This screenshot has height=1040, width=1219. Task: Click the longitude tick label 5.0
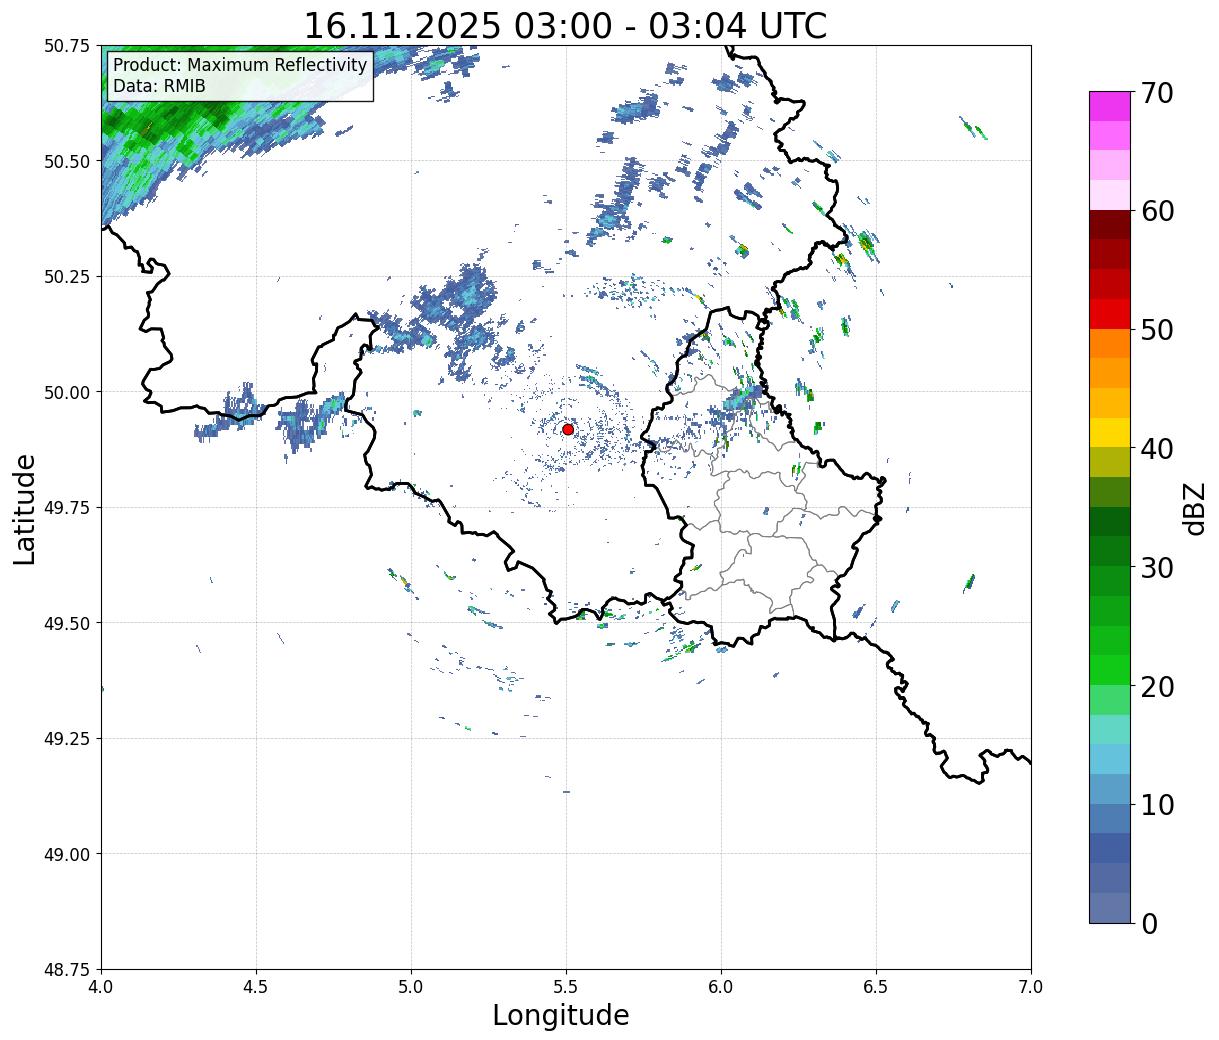411,986
